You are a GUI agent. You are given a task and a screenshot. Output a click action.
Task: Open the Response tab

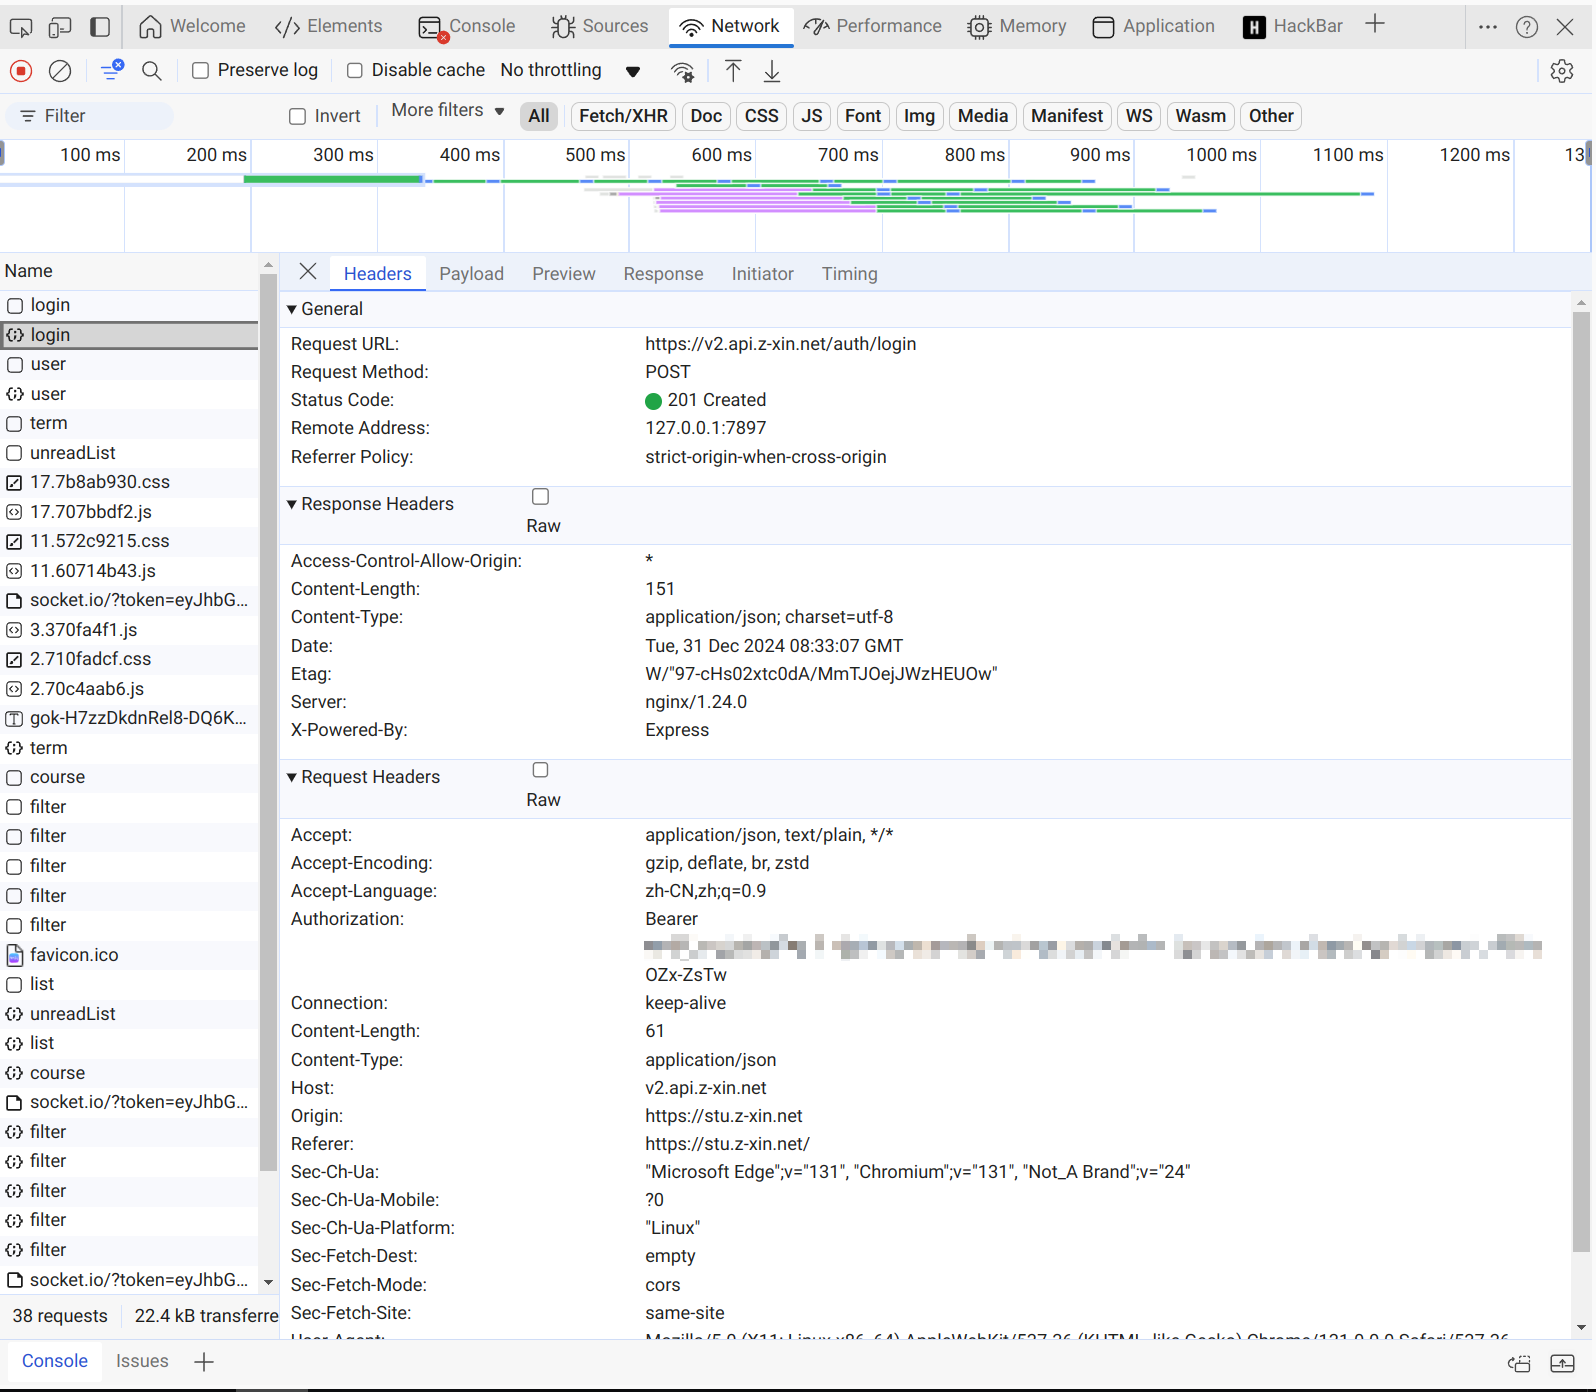click(664, 274)
